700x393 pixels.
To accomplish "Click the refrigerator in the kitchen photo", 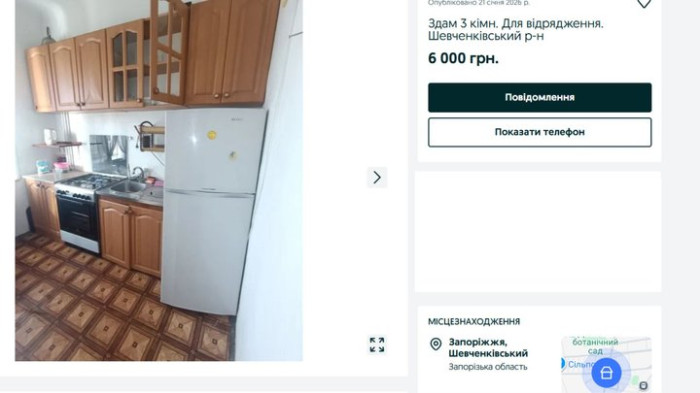I will (x=213, y=211).
